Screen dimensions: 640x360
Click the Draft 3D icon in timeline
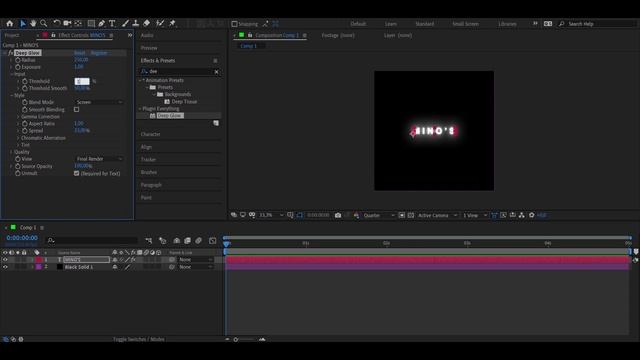pos(162,241)
